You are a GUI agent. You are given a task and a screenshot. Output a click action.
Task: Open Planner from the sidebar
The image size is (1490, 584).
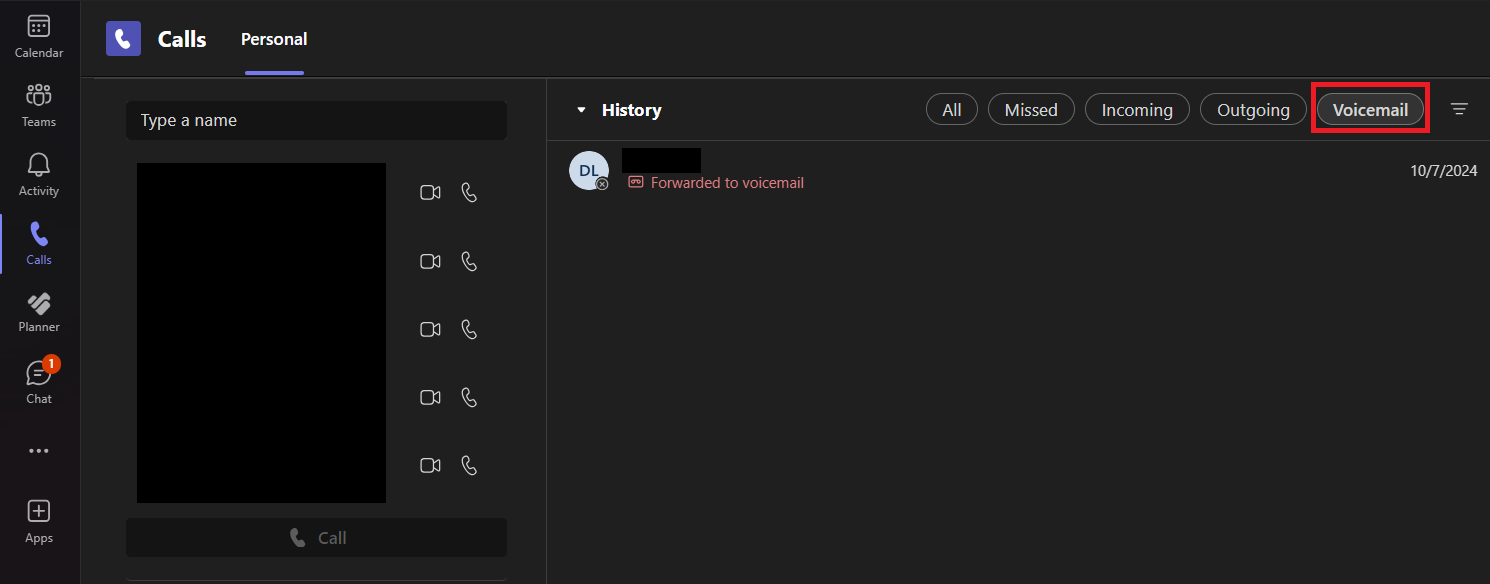pyautogui.click(x=39, y=312)
